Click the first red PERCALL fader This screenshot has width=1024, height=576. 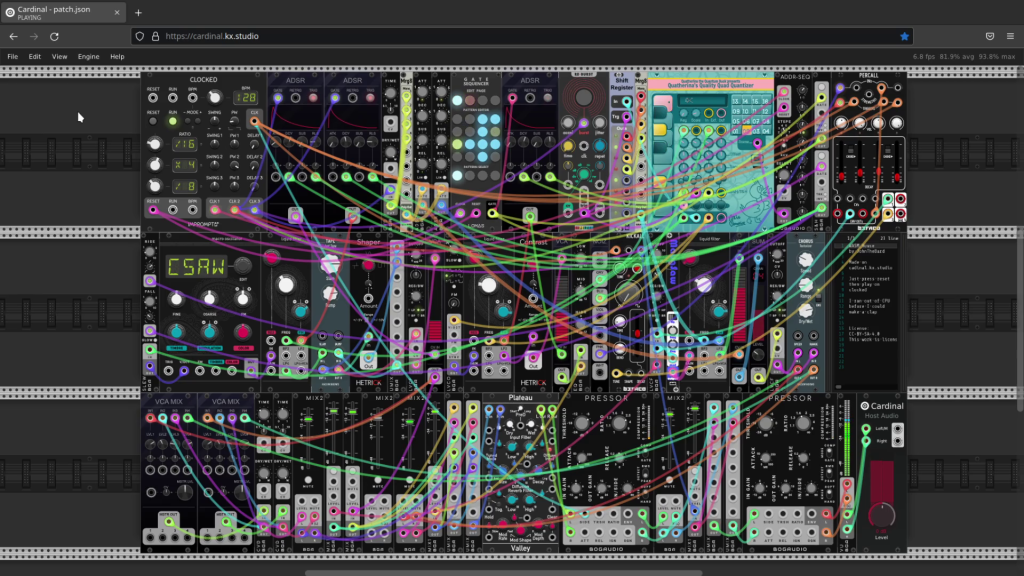(x=842, y=176)
